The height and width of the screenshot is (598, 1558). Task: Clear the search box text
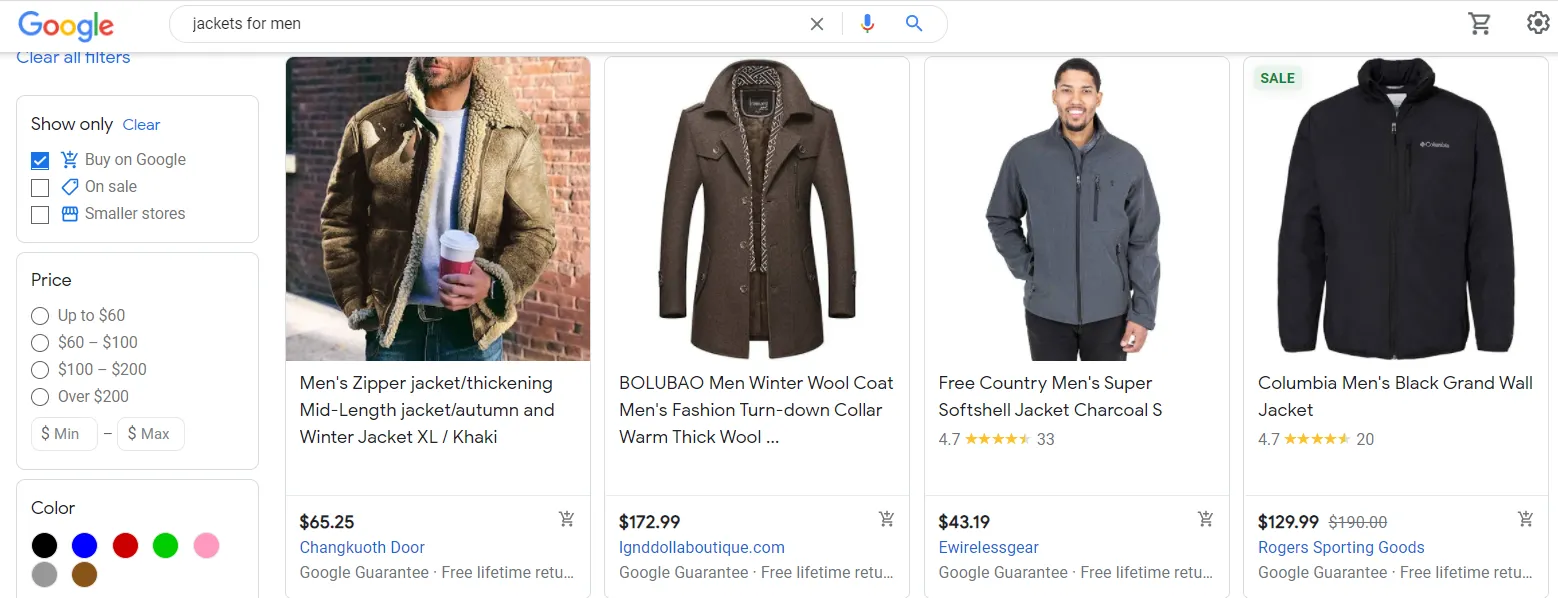point(817,24)
